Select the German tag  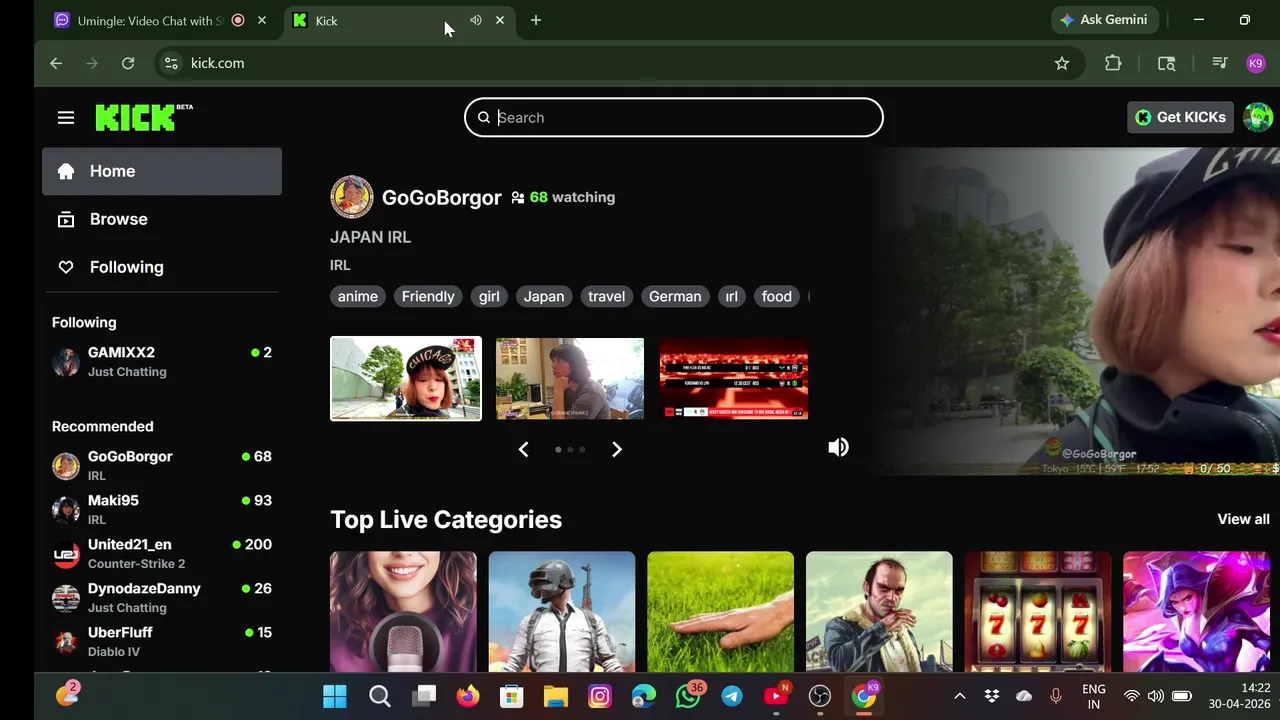[675, 296]
